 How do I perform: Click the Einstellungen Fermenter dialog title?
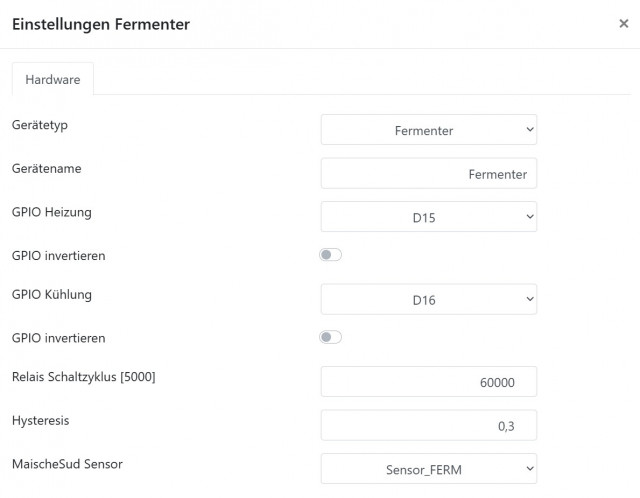point(101,24)
